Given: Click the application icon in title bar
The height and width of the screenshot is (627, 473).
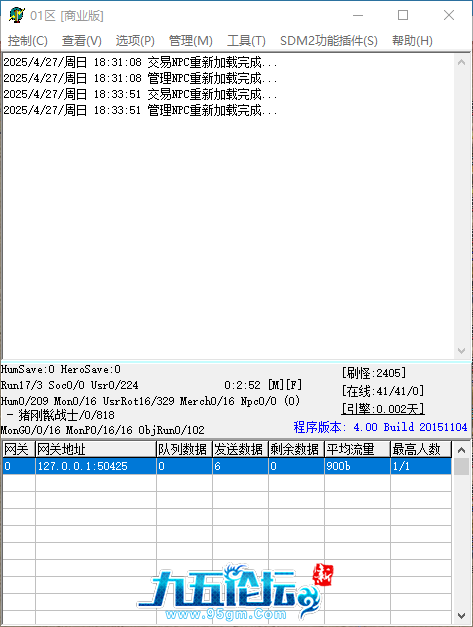Looking at the screenshot, I should pyautogui.click(x=16, y=15).
